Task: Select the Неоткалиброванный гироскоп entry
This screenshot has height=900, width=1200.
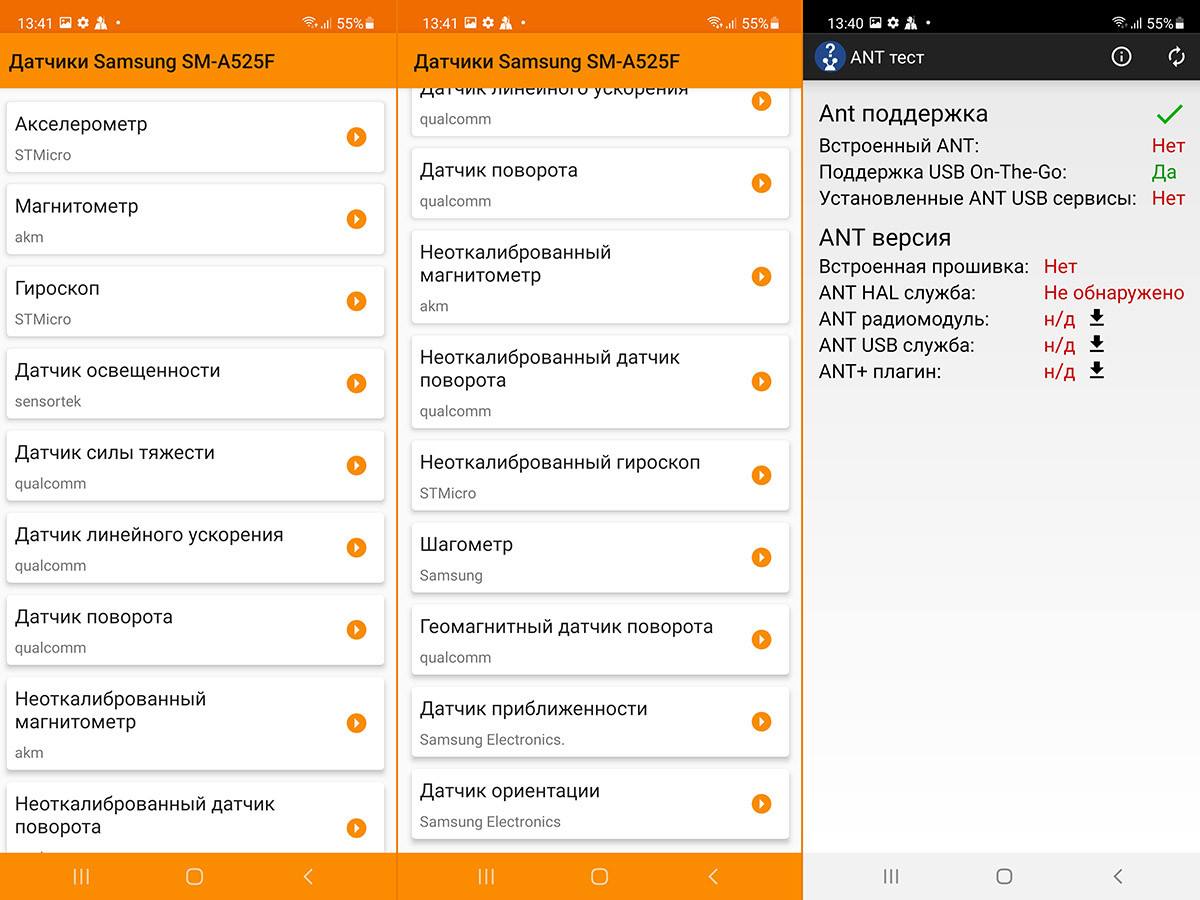Action: pos(600,475)
